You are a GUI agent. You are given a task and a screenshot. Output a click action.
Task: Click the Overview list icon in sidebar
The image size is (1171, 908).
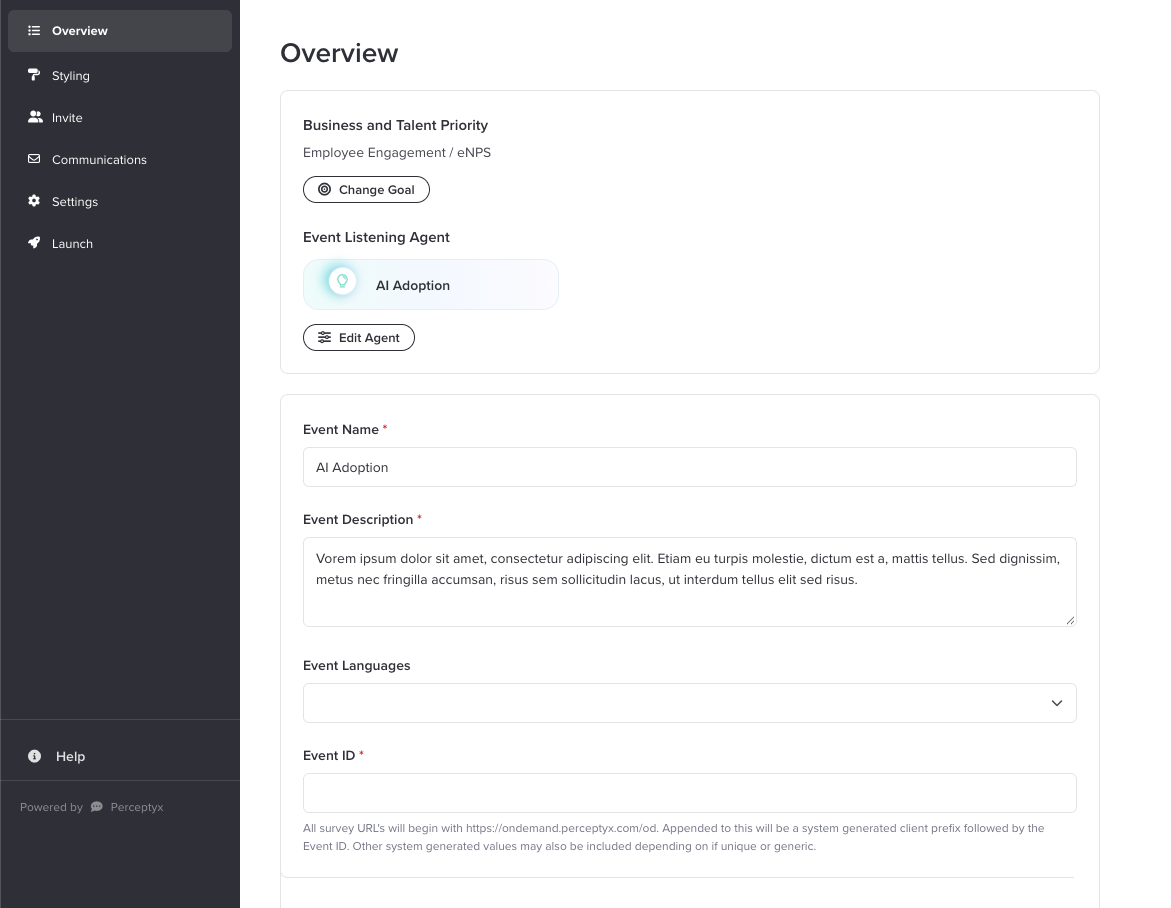34,31
